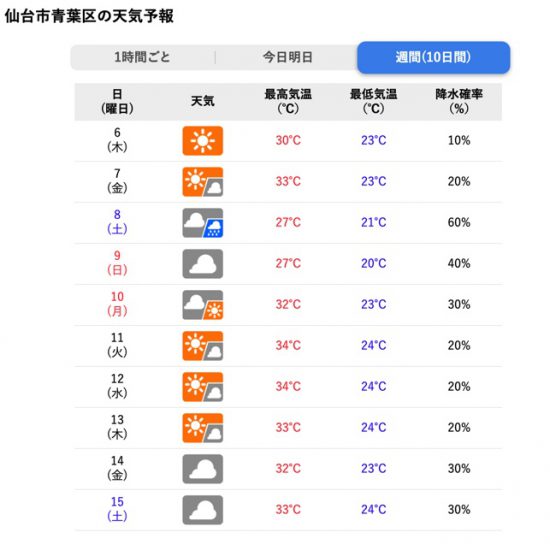
Task: Click the weather icon for 11 (火)
Action: [x=203, y=346]
